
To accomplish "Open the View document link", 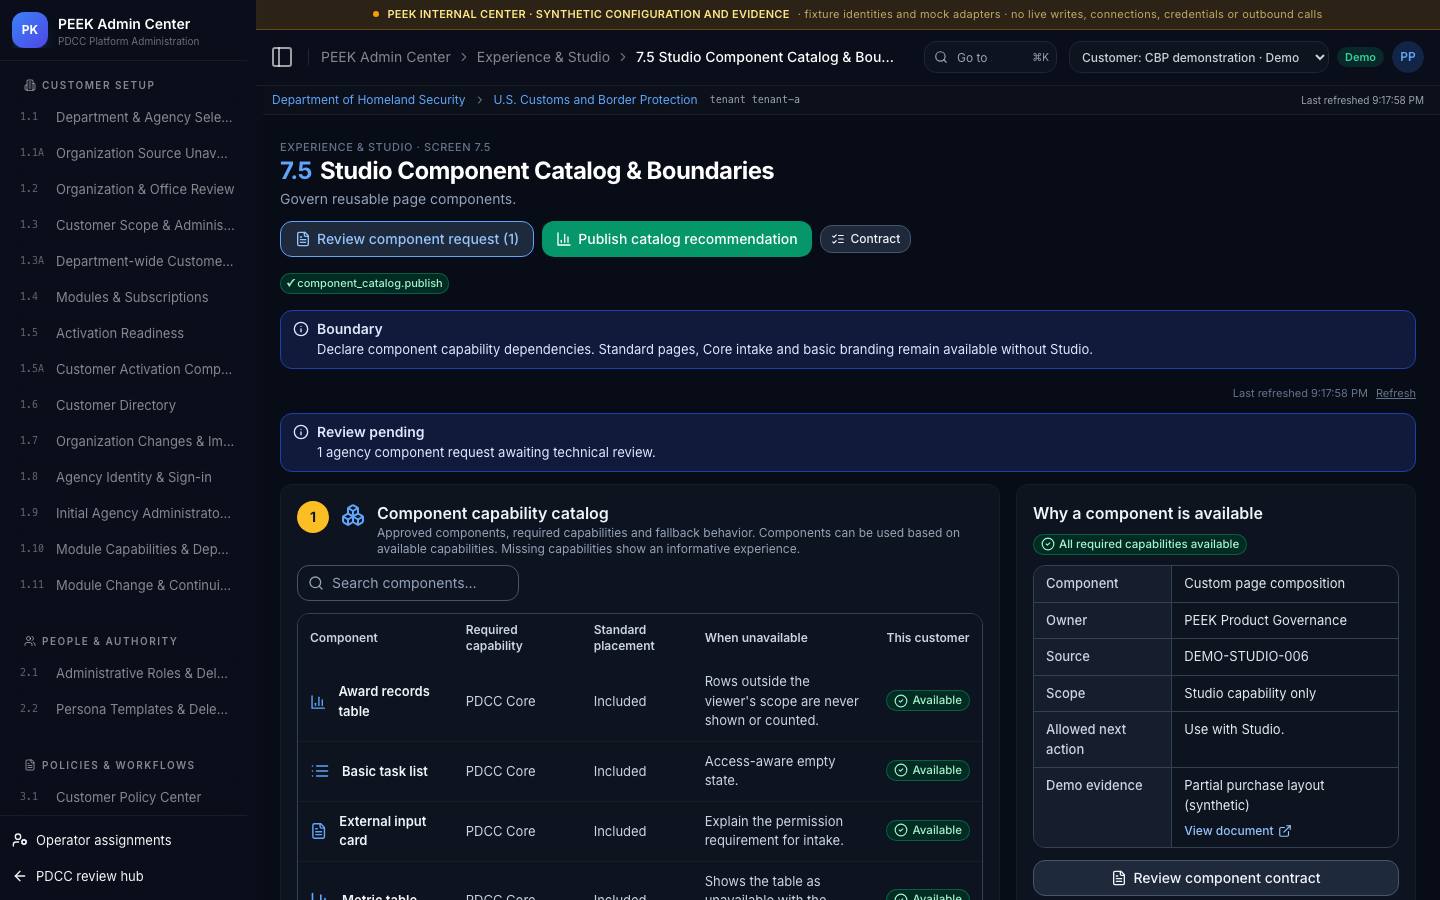I will (x=1238, y=831).
